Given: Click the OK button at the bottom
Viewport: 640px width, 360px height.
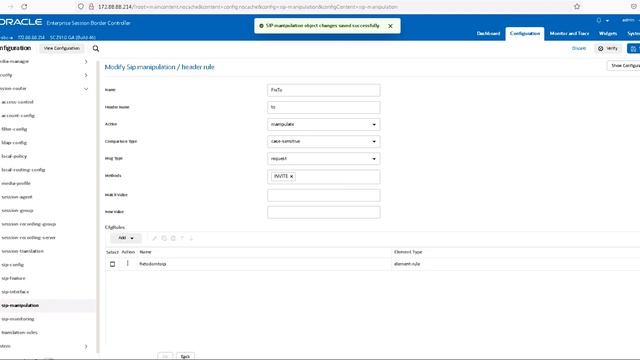Looking at the screenshot, I should [x=165, y=356].
